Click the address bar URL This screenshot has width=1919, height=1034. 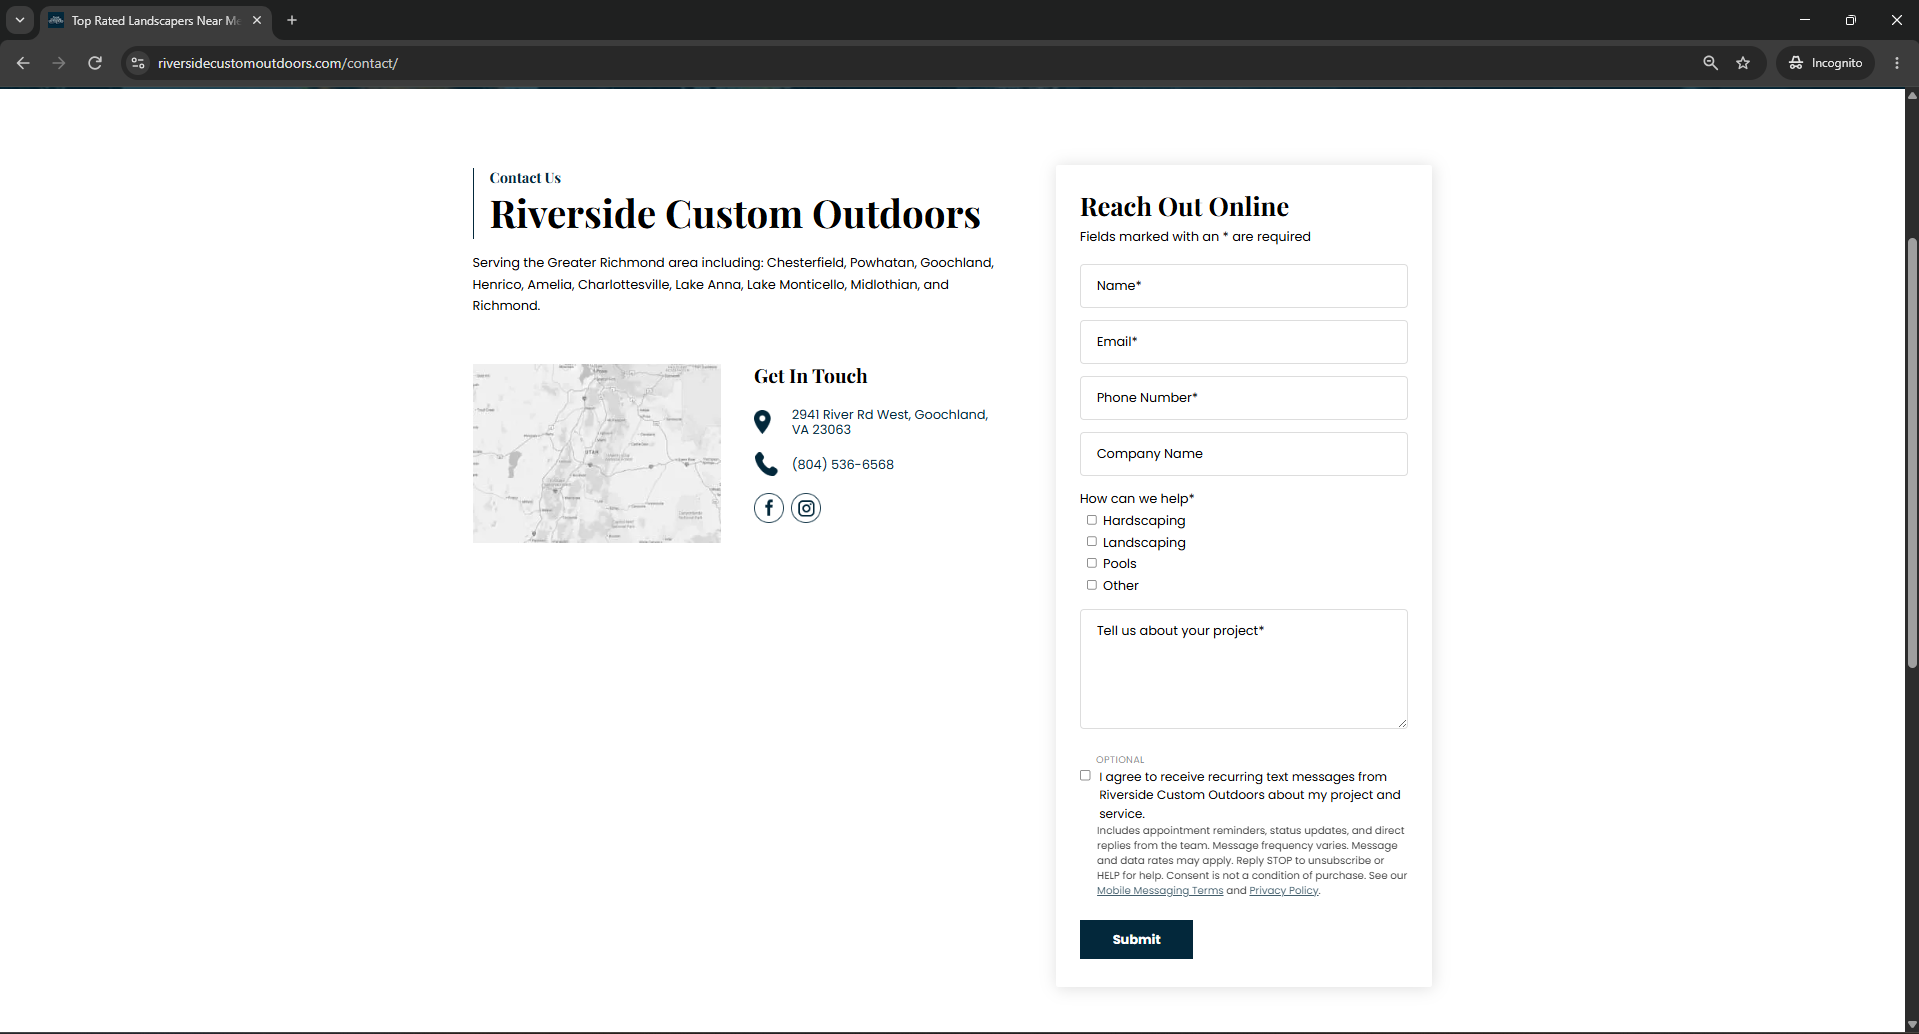pos(278,63)
